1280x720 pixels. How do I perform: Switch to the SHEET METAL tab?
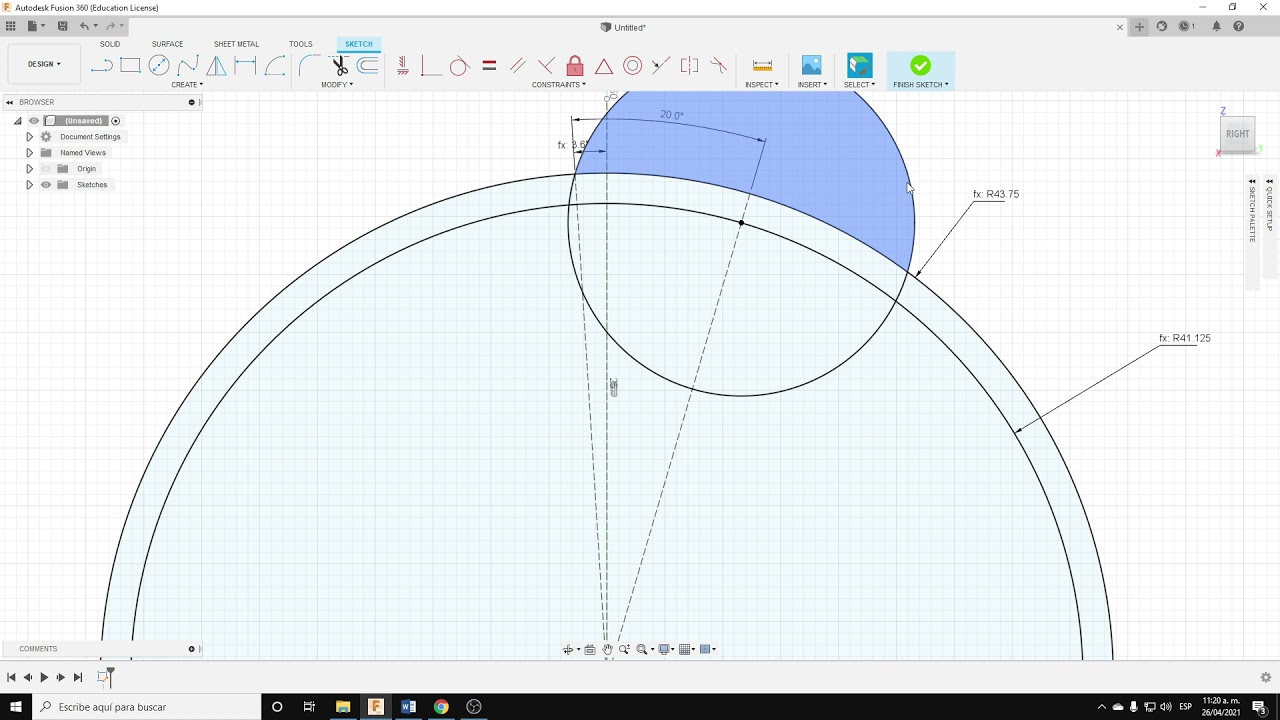[x=236, y=44]
